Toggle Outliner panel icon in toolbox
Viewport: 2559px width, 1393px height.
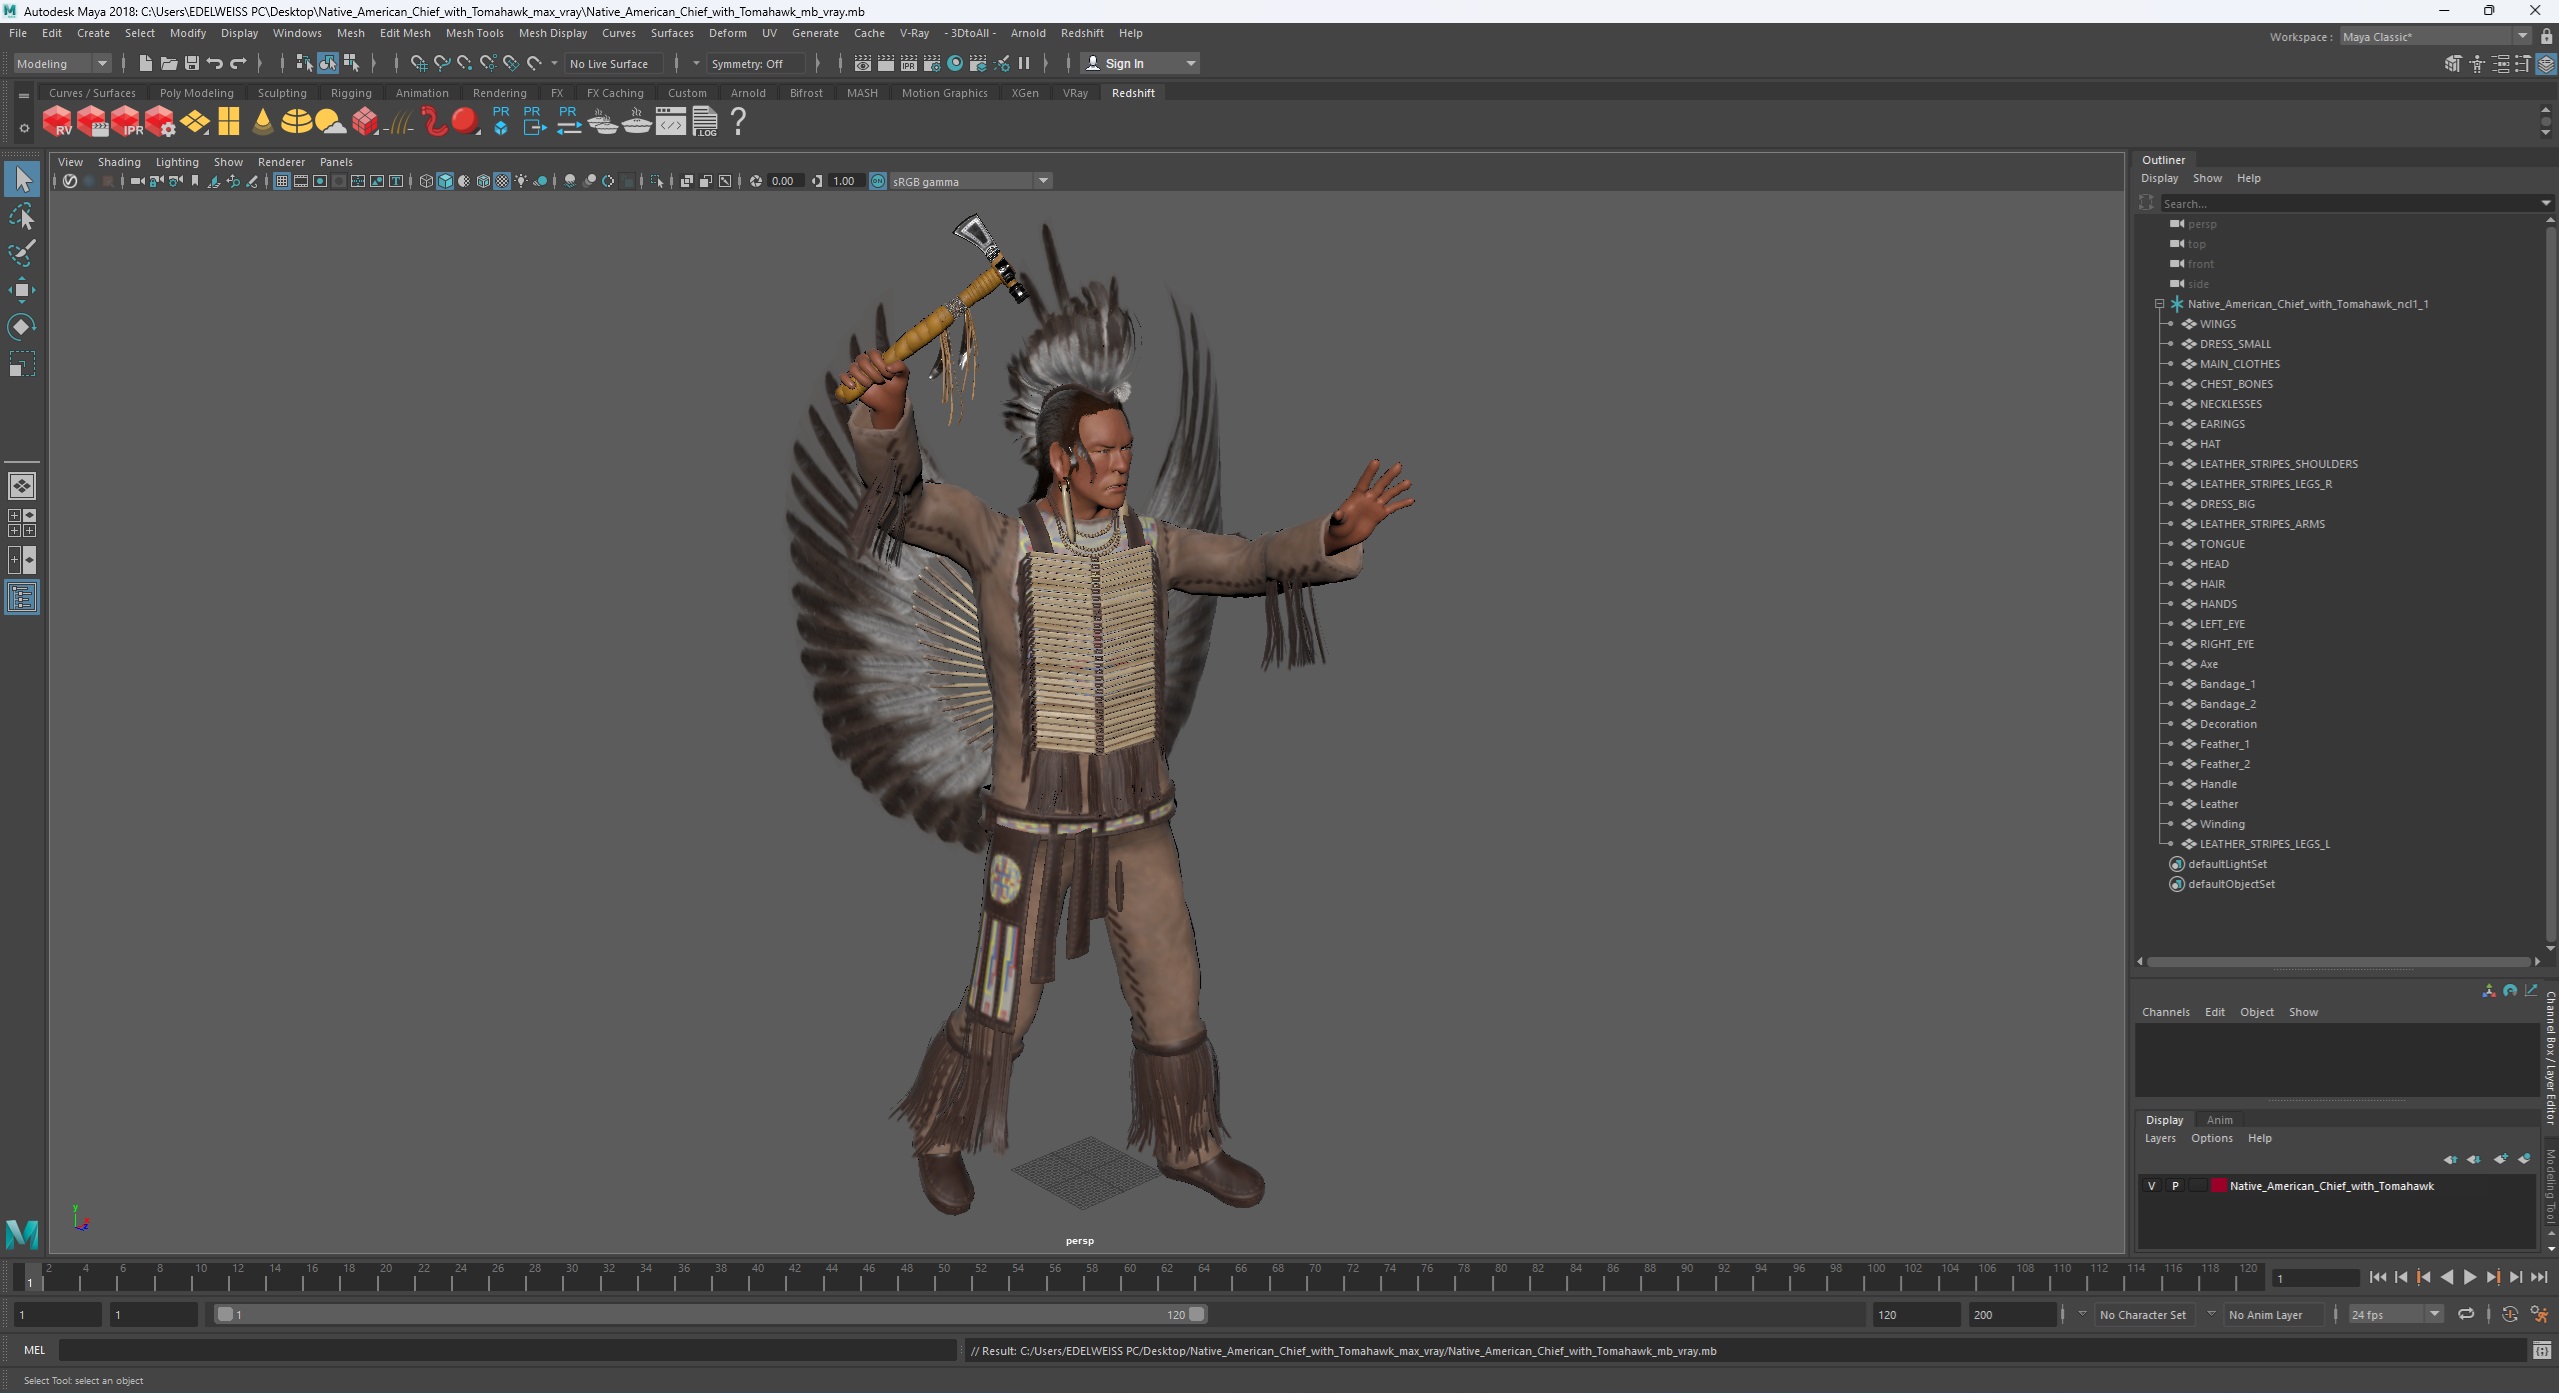pos(22,598)
